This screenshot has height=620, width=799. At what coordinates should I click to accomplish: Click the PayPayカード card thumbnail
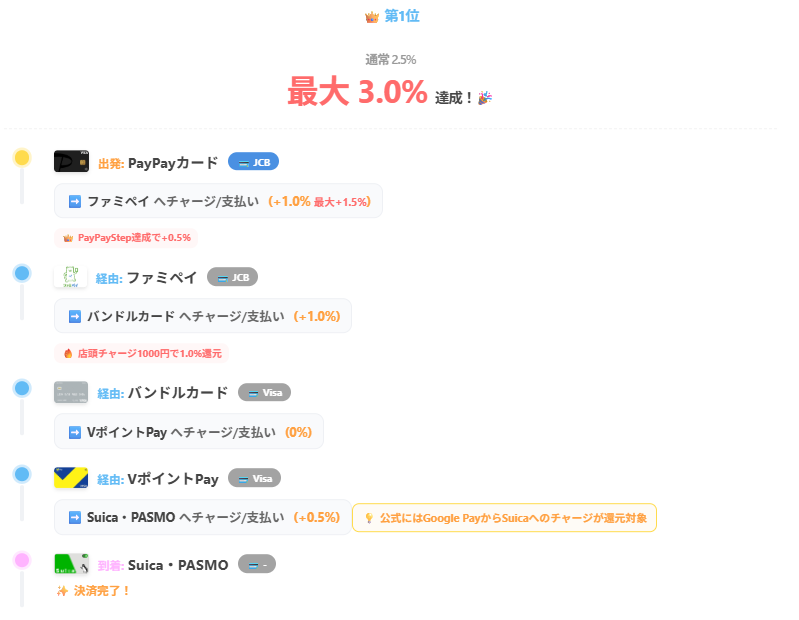pyautogui.click(x=71, y=162)
